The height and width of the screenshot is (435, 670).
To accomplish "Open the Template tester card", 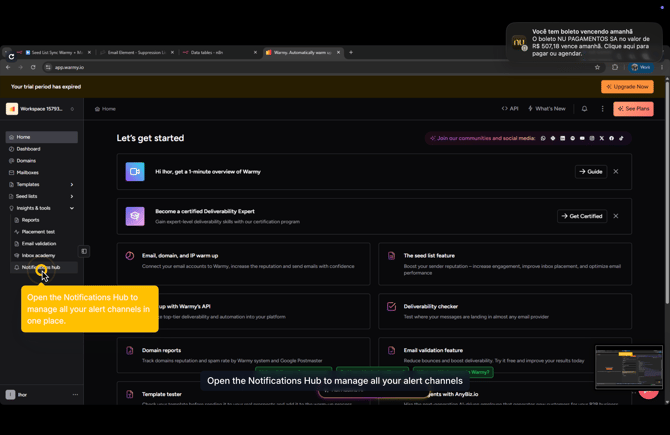I will tap(244, 393).
